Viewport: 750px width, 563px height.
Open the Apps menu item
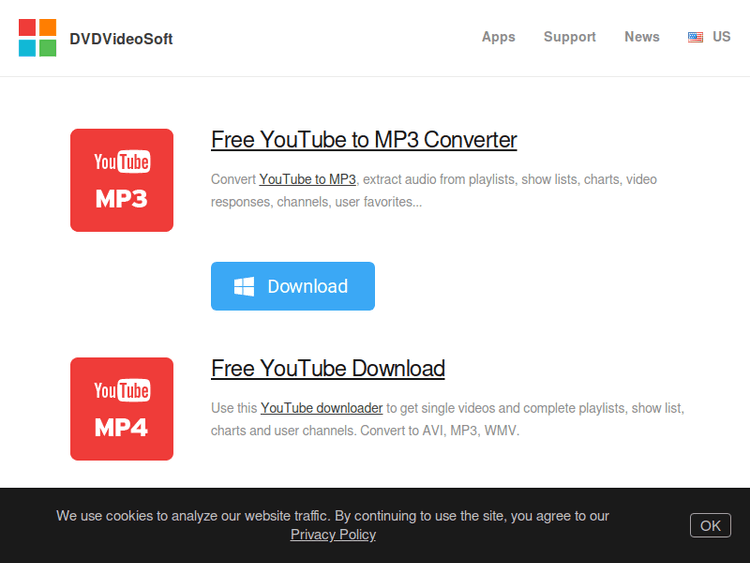coord(498,37)
